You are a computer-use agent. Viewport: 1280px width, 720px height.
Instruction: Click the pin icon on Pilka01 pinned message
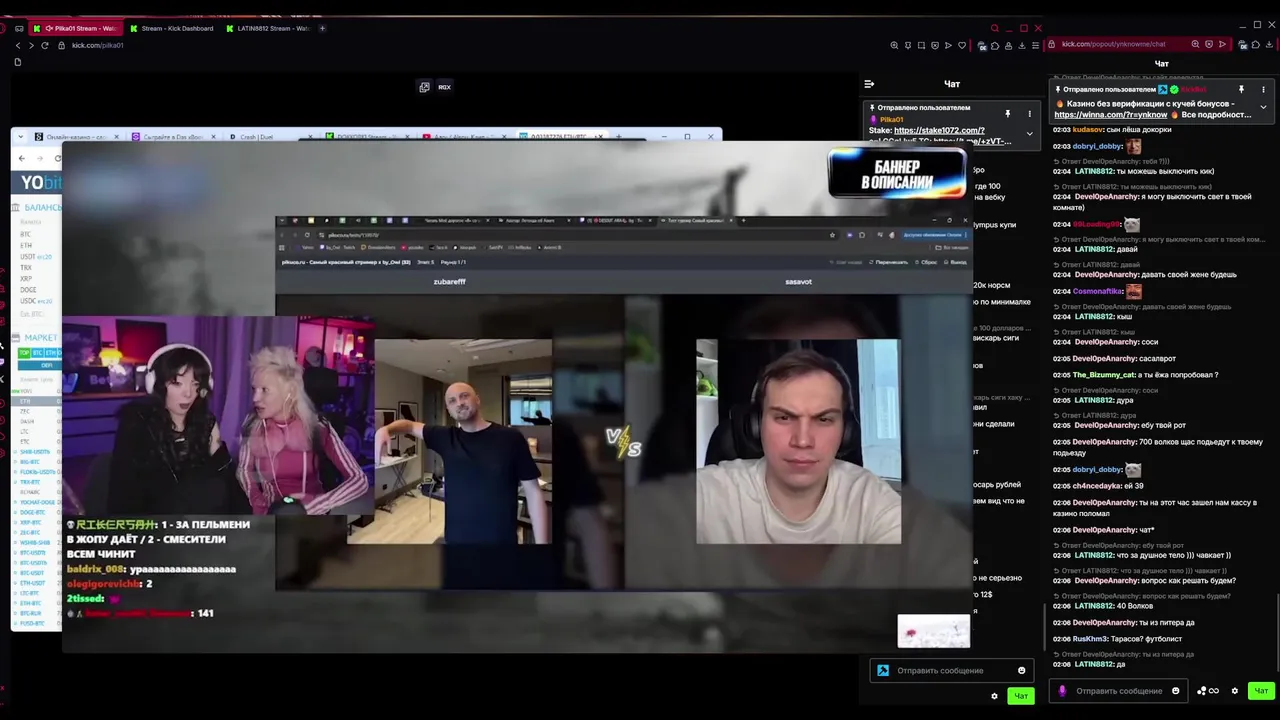[x=1008, y=114]
